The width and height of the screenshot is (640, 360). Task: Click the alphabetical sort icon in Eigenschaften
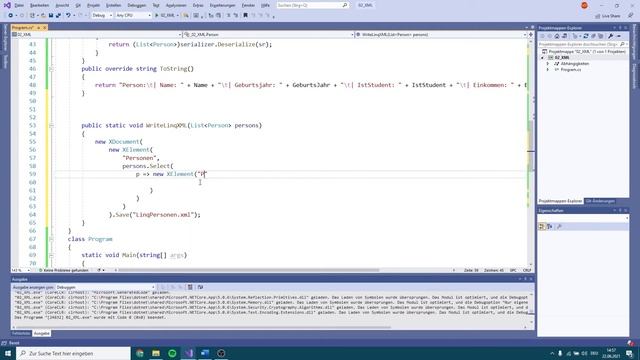pos(549,227)
